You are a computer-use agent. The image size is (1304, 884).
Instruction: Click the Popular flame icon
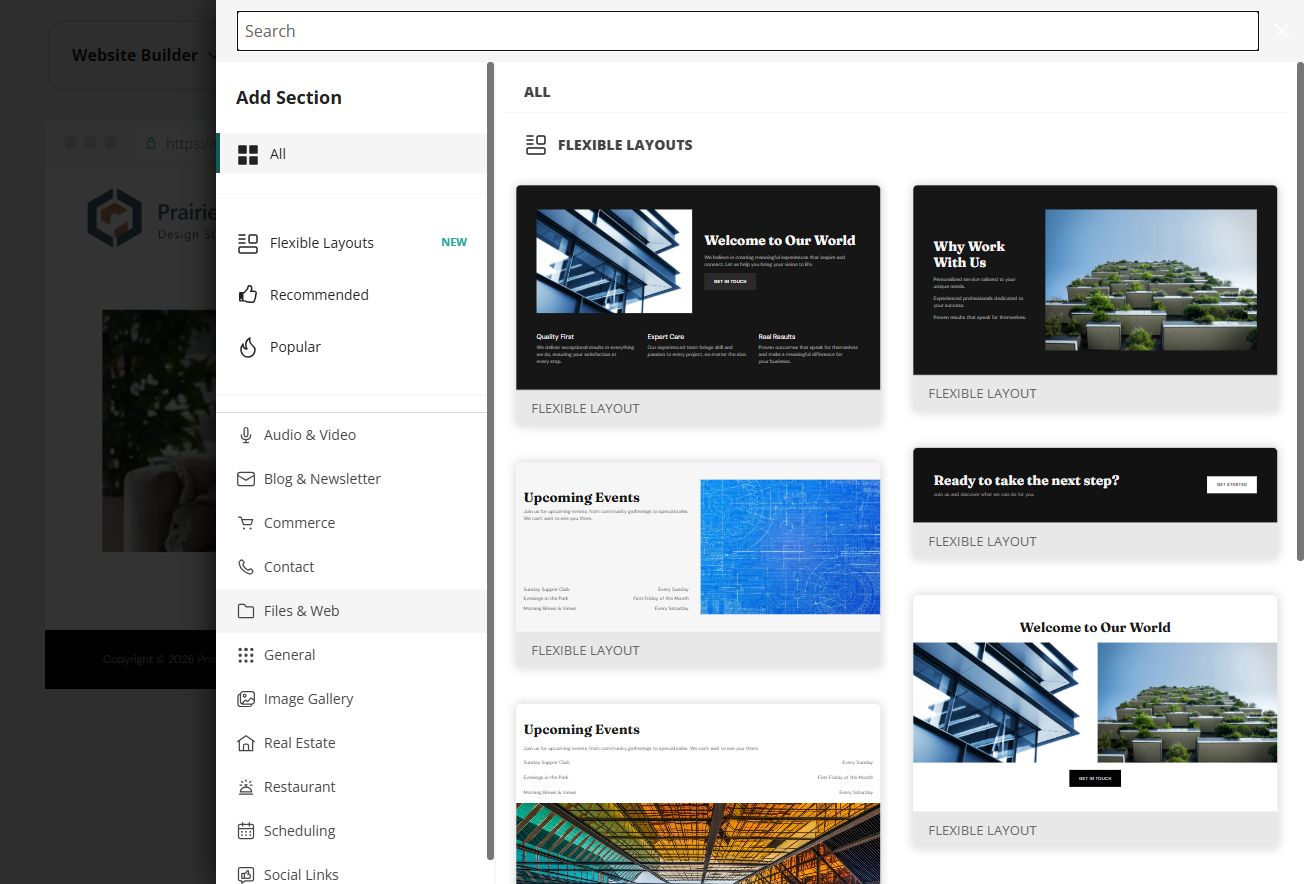pos(248,347)
